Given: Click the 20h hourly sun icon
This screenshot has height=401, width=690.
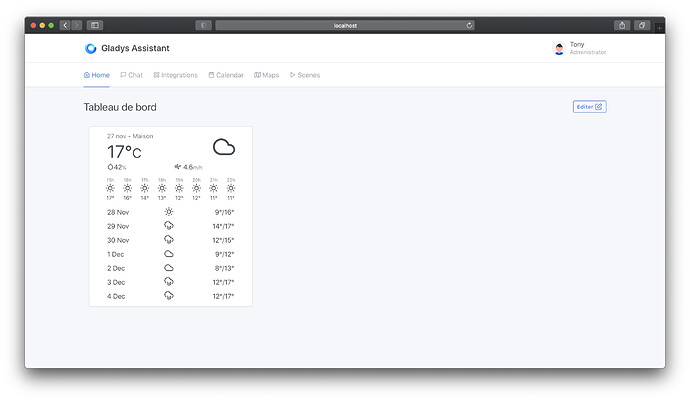Looking at the screenshot, I should coord(196,188).
